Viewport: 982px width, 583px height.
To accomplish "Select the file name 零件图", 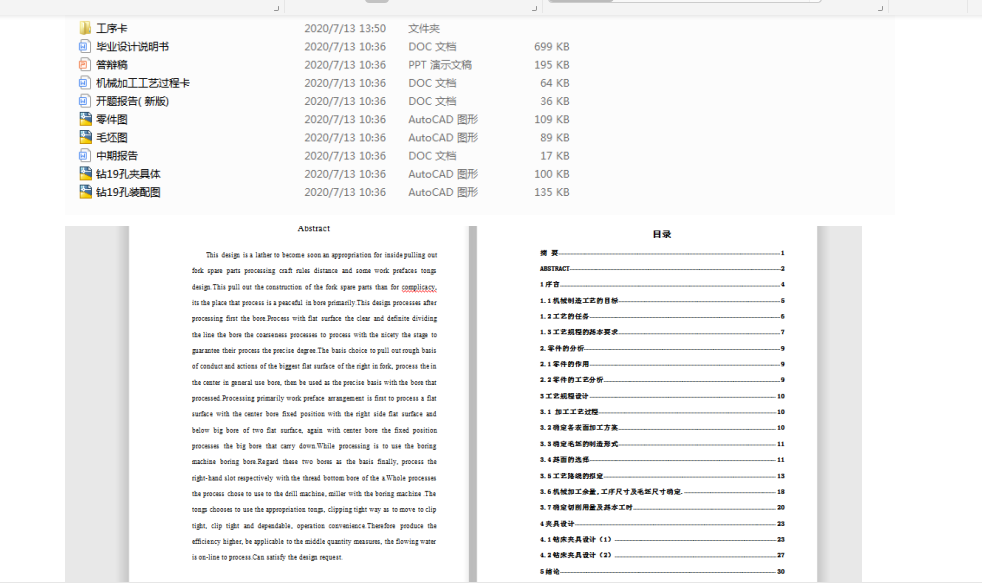I will (111, 119).
